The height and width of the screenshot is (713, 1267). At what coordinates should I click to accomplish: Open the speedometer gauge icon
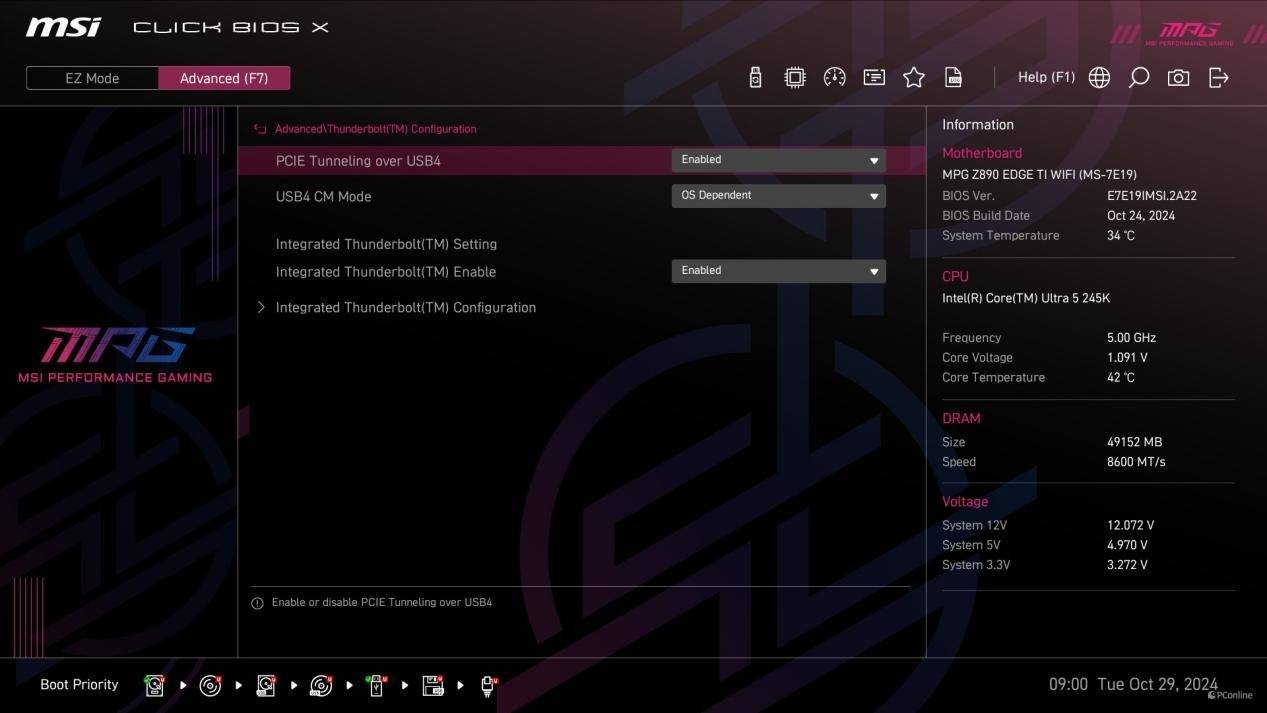click(834, 78)
